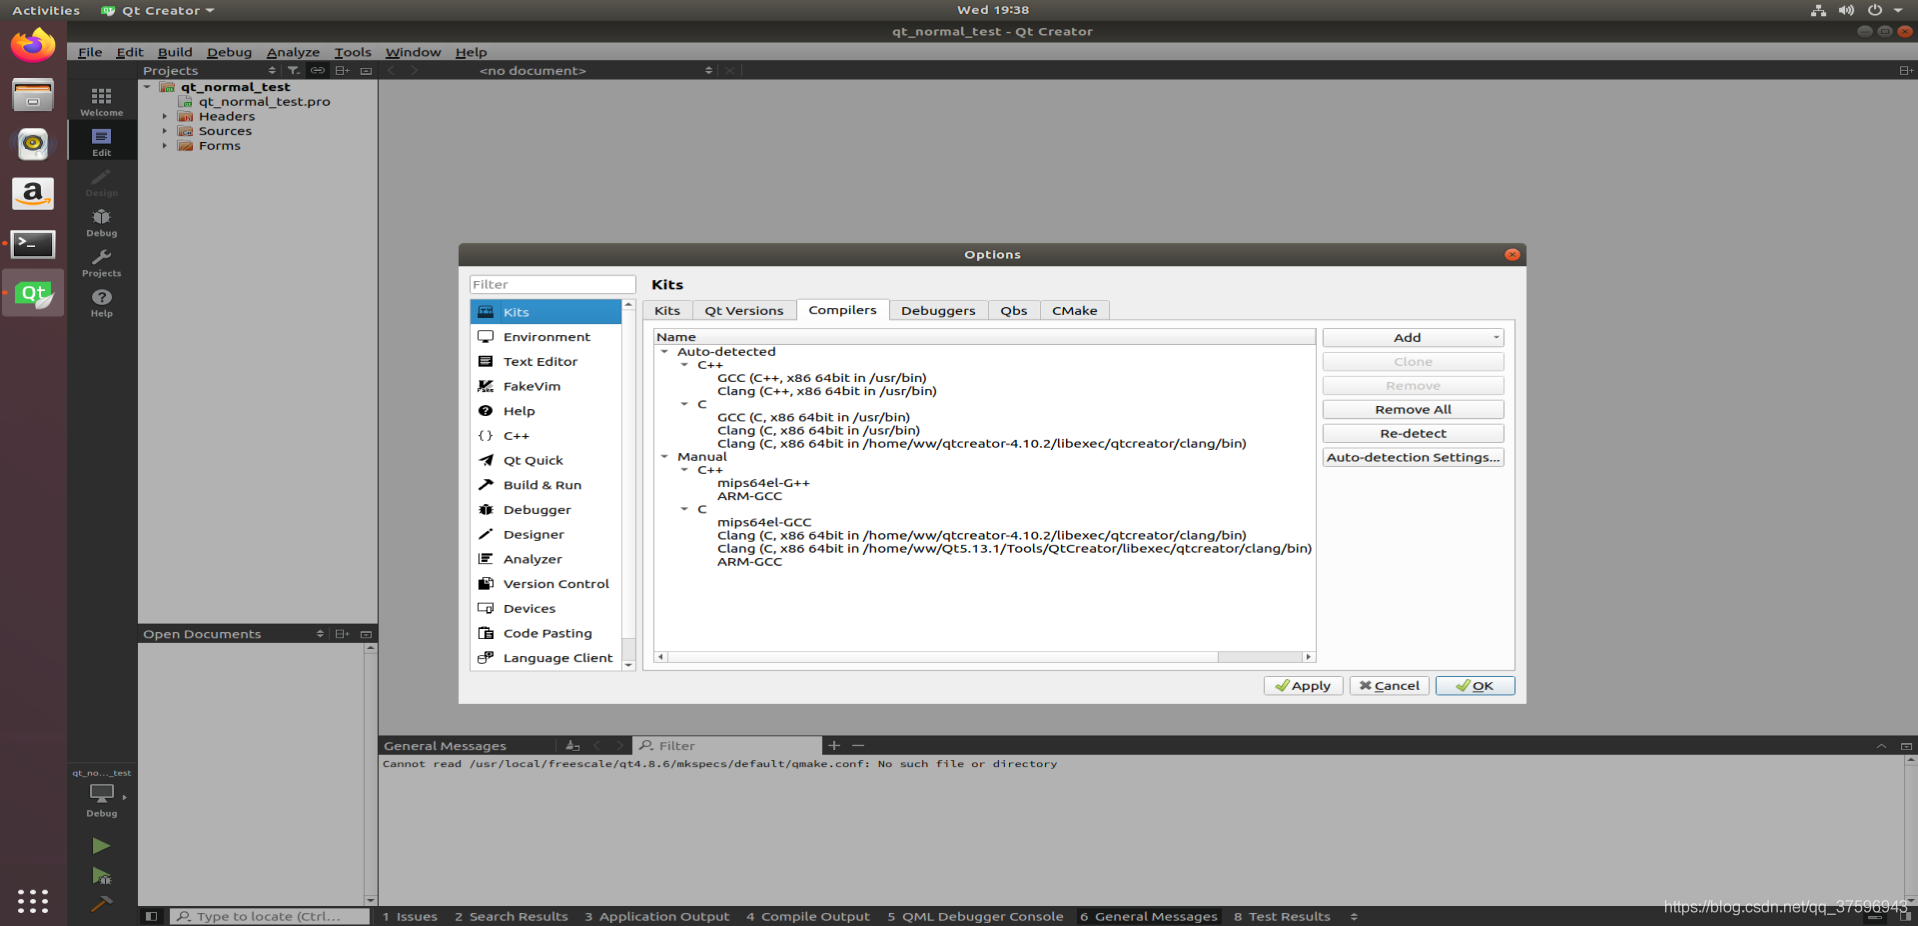Open the Debug mode in sidebar

[101, 222]
